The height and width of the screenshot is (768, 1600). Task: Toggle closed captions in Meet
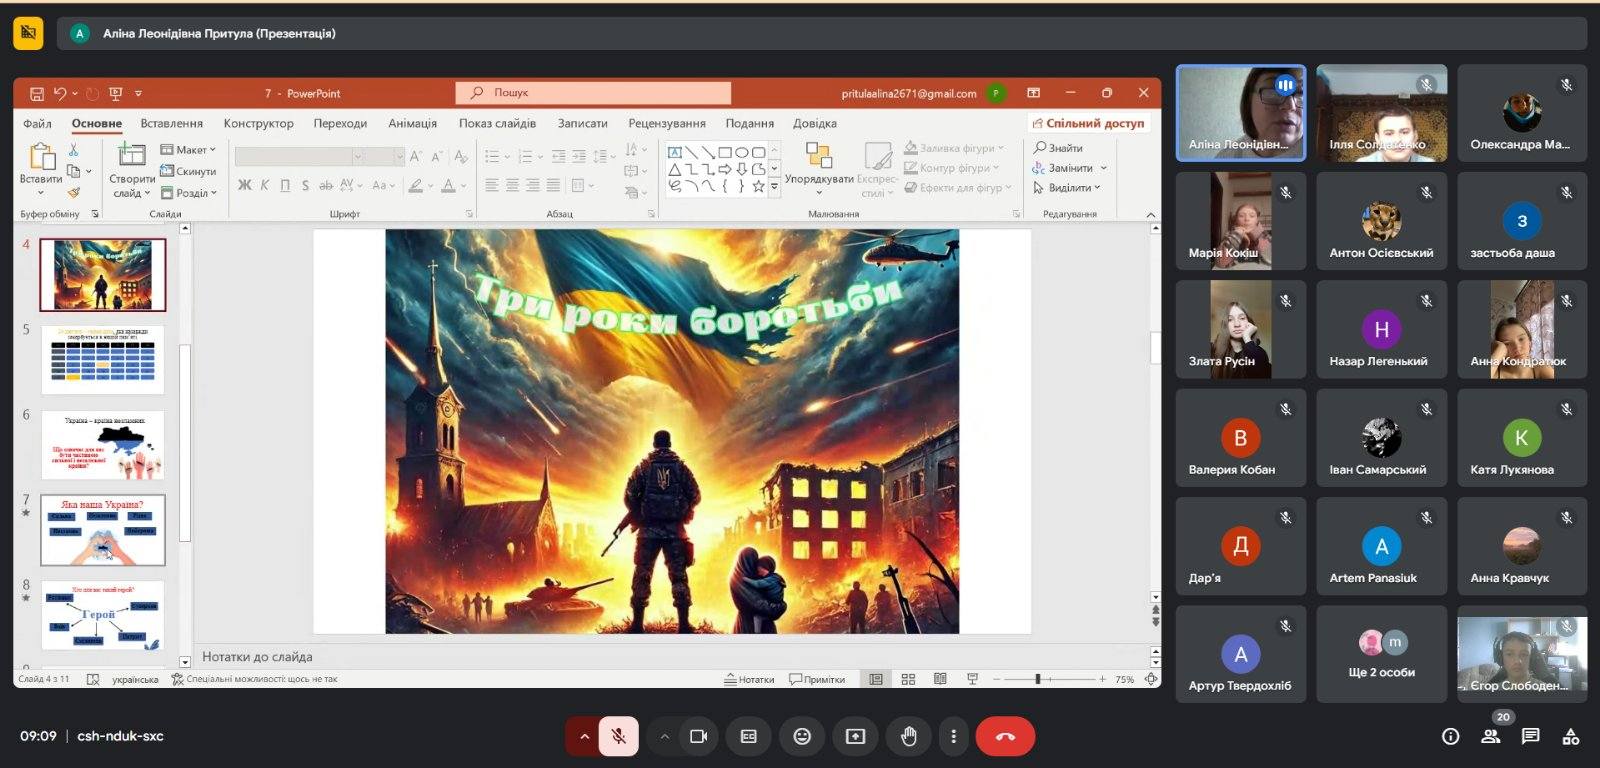[748, 737]
